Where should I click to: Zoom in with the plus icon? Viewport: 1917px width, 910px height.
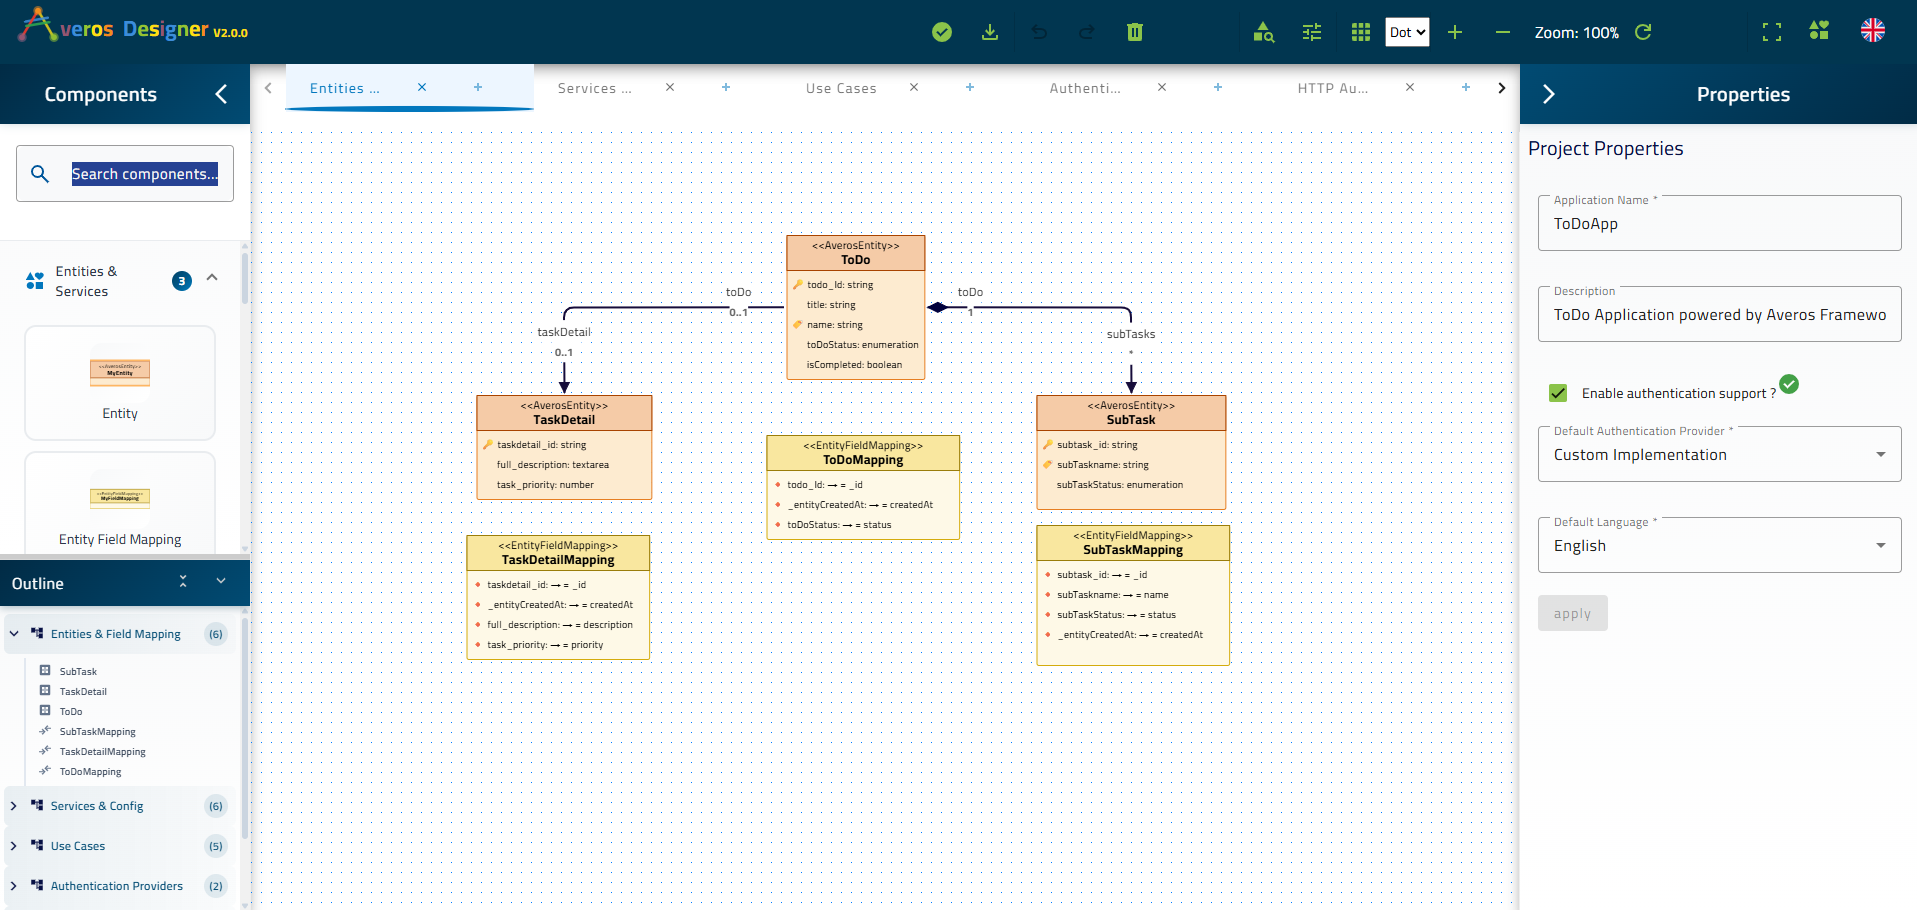(1455, 32)
